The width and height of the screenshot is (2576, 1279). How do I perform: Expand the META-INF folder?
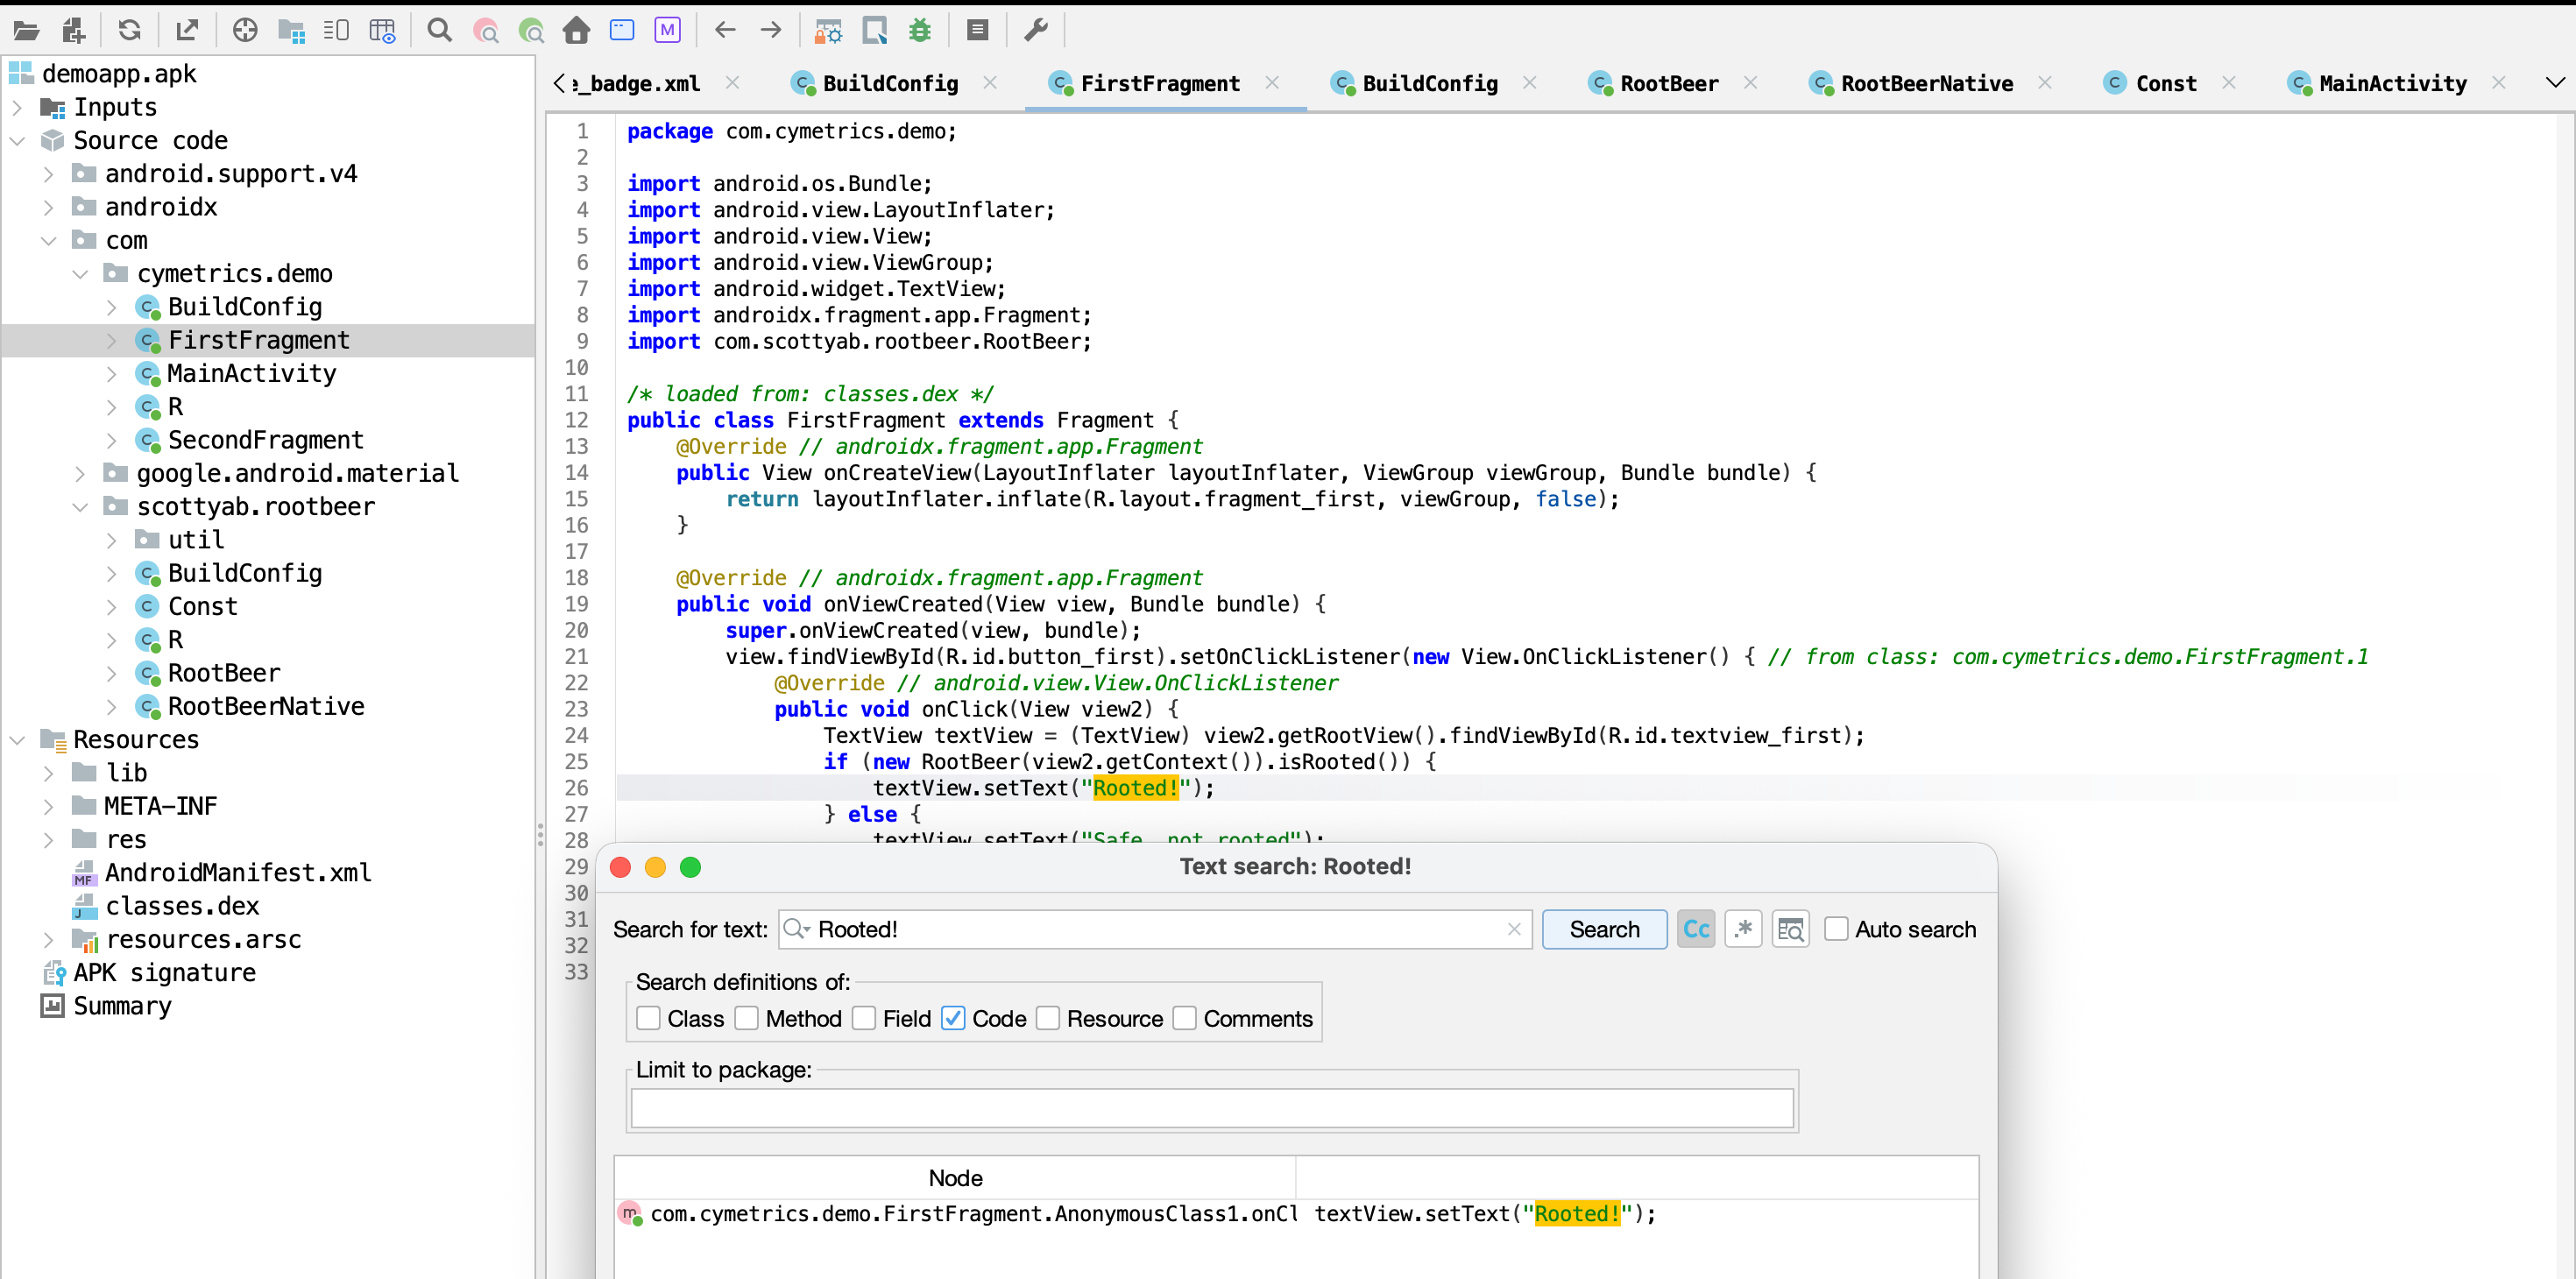coord(49,806)
